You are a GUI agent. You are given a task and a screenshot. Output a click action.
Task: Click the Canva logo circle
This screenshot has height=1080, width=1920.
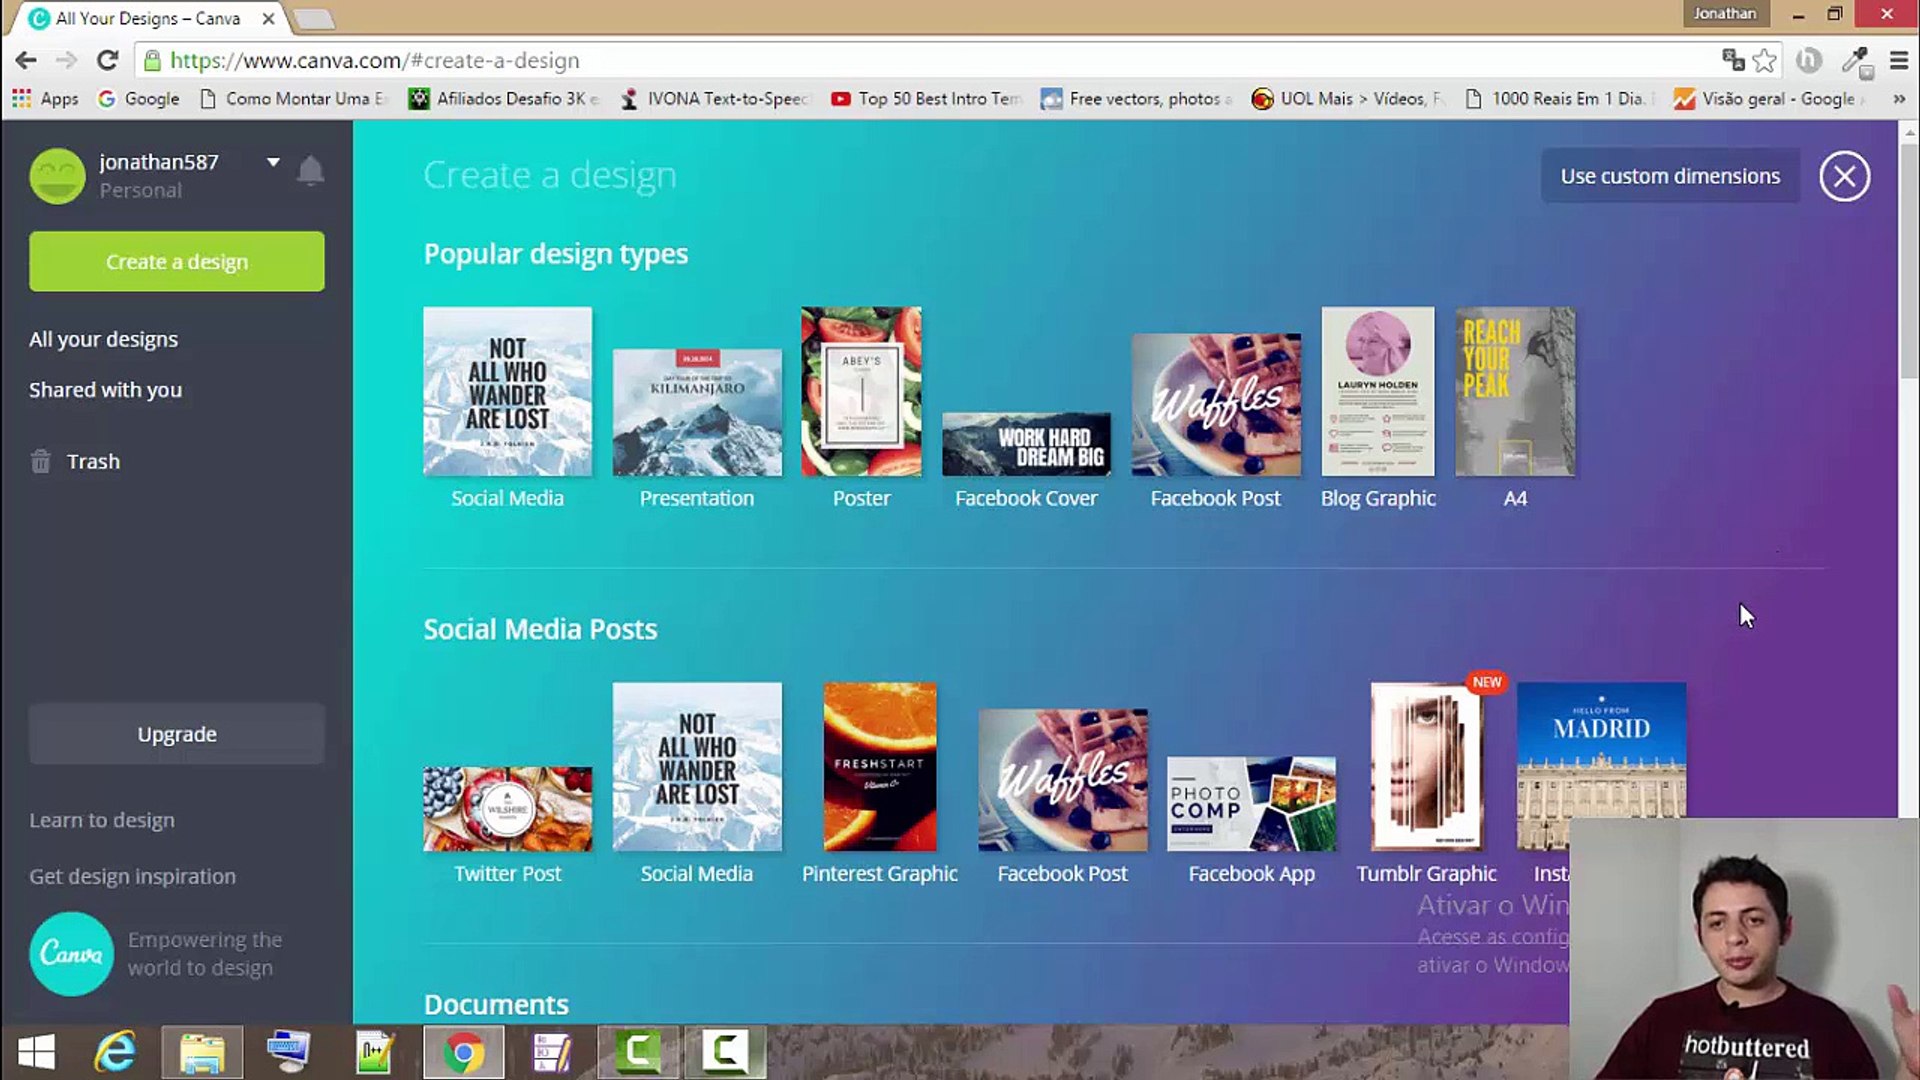(x=71, y=954)
